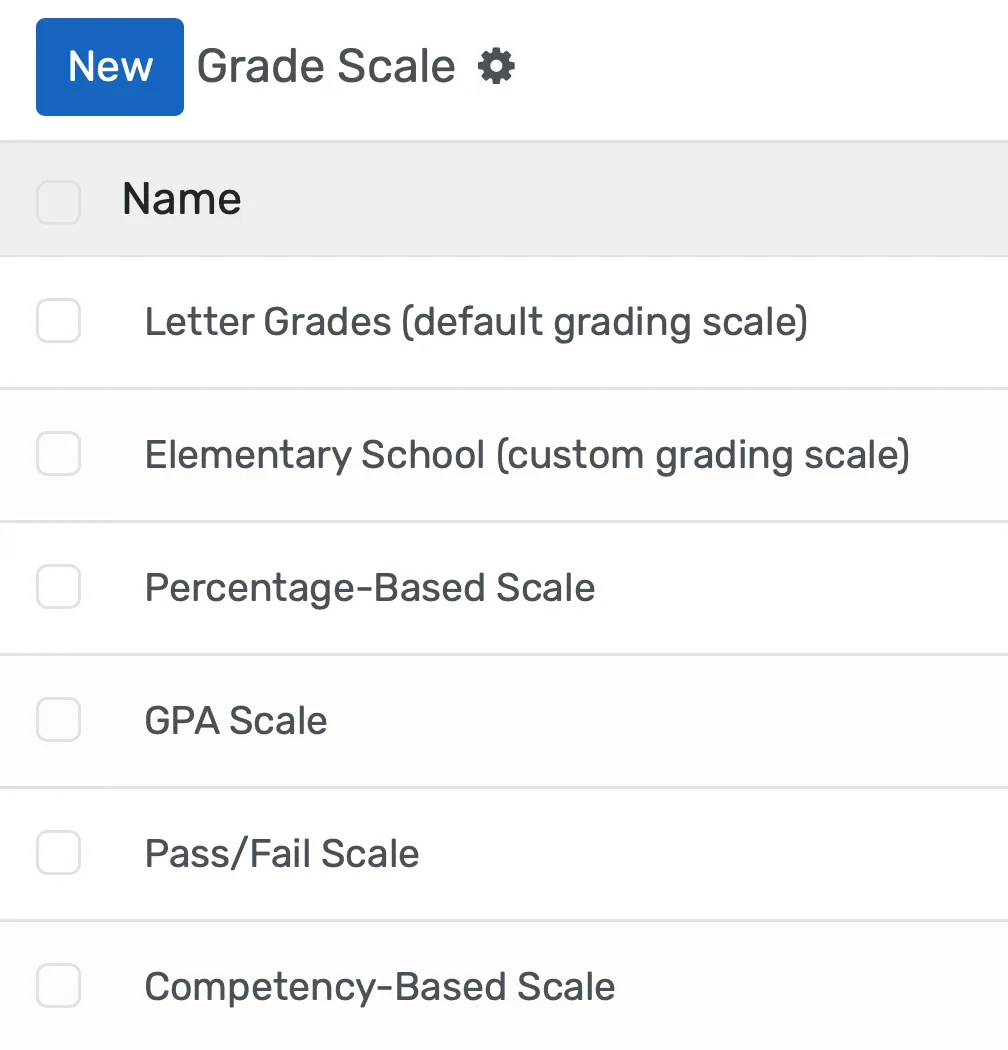
Task: Open the options menu via the gear icon
Action: (x=497, y=66)
